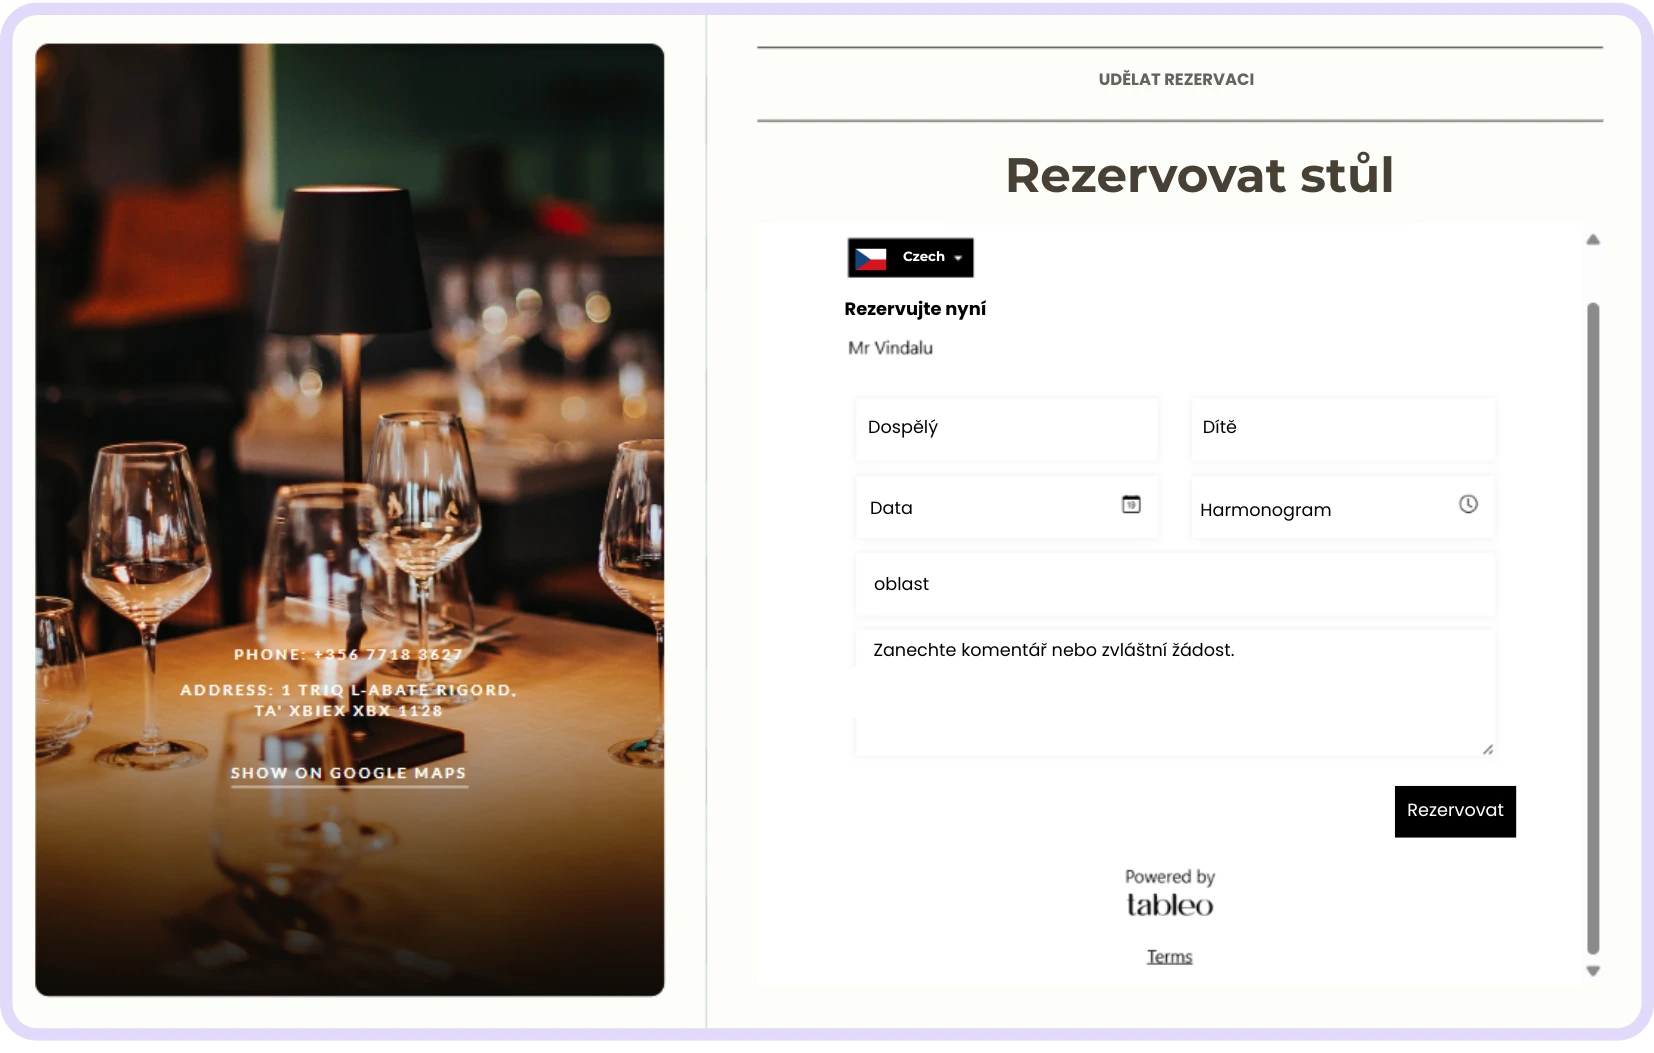Click the restaurant phone number
This screenshot has height=1053, width=1654.
tap(349, 655)
